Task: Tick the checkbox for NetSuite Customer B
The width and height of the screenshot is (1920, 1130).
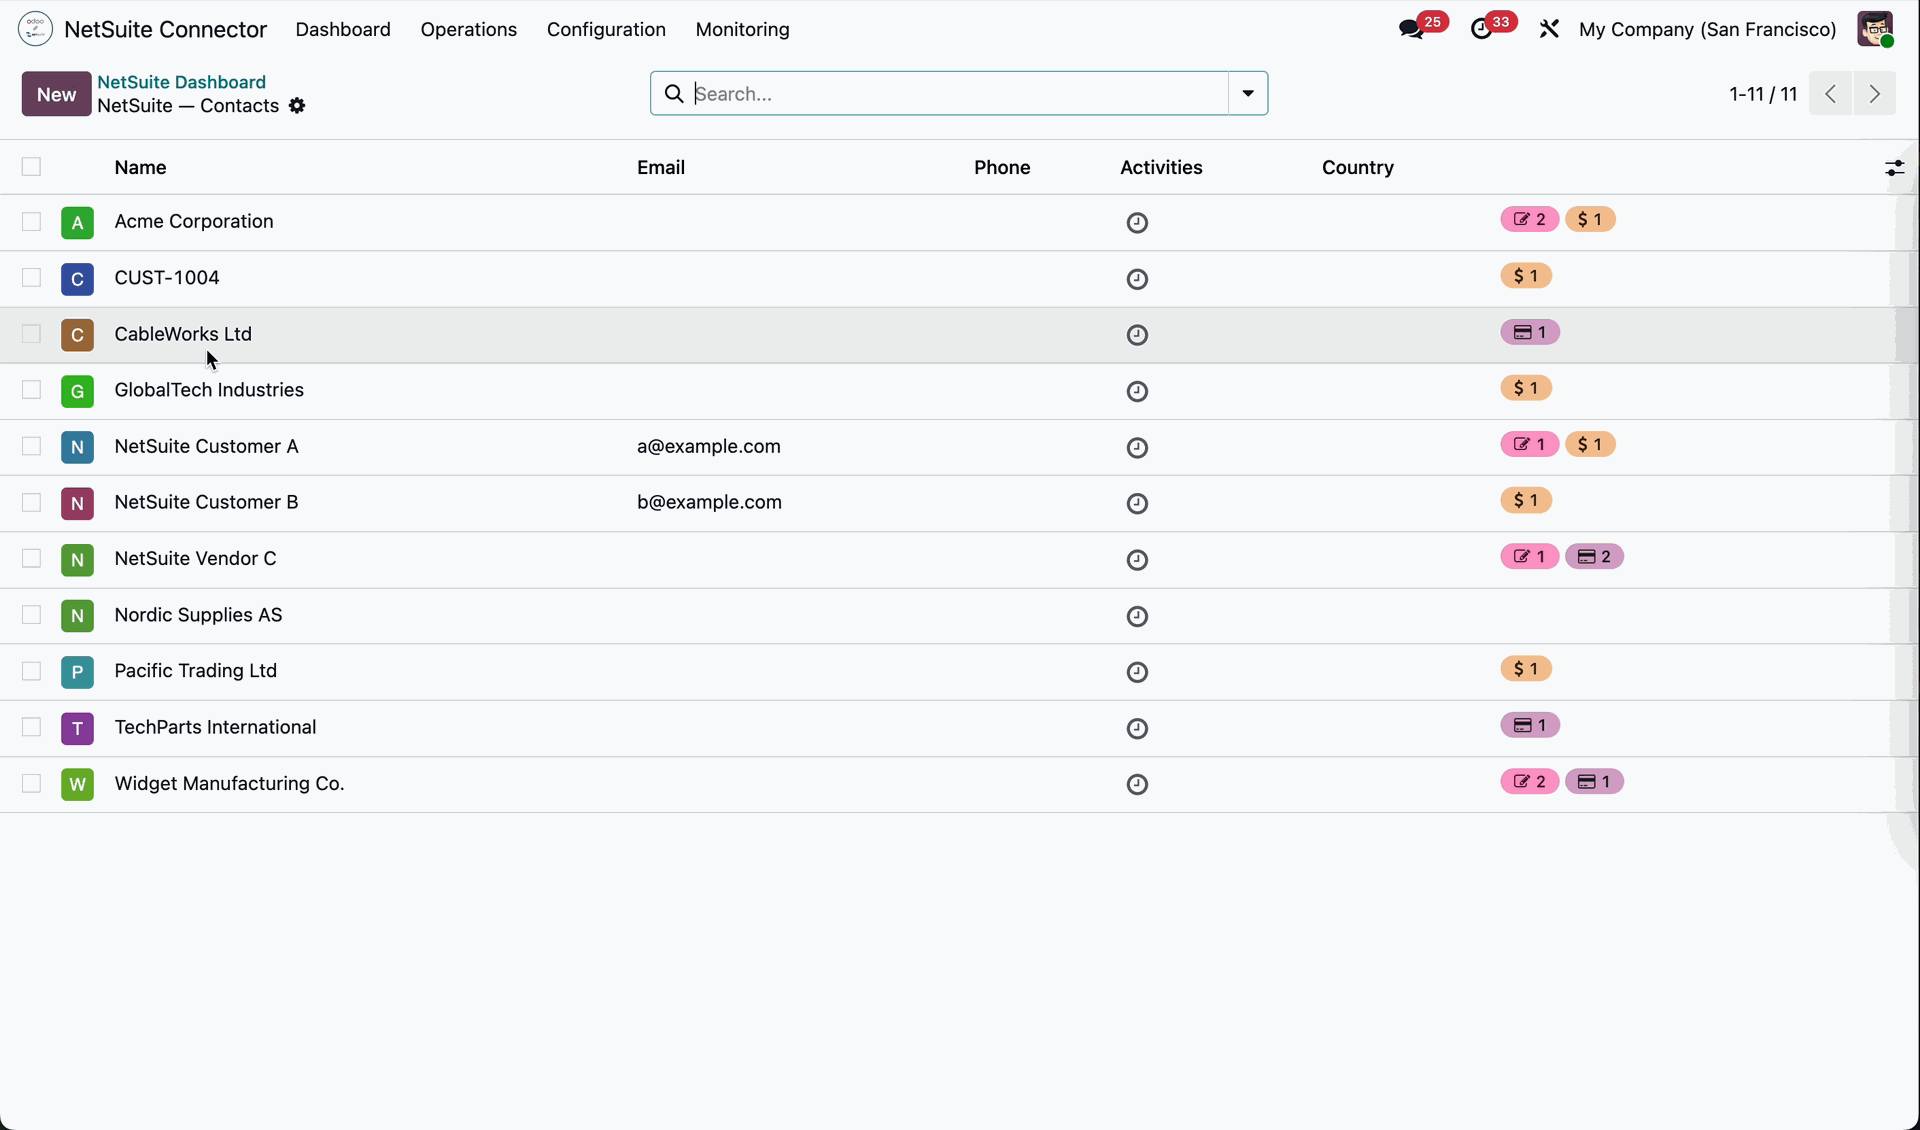Action: (31, 503)
